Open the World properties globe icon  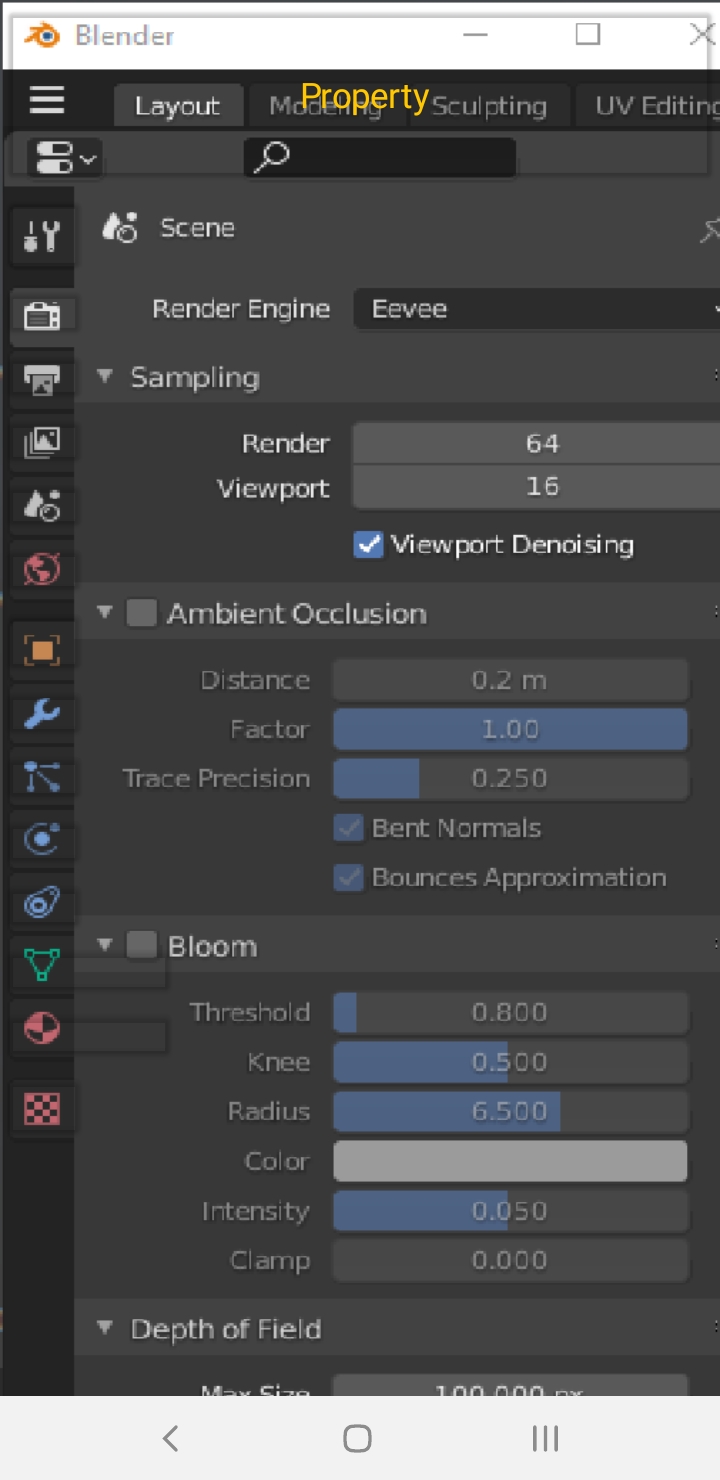(x=41, y=570)
